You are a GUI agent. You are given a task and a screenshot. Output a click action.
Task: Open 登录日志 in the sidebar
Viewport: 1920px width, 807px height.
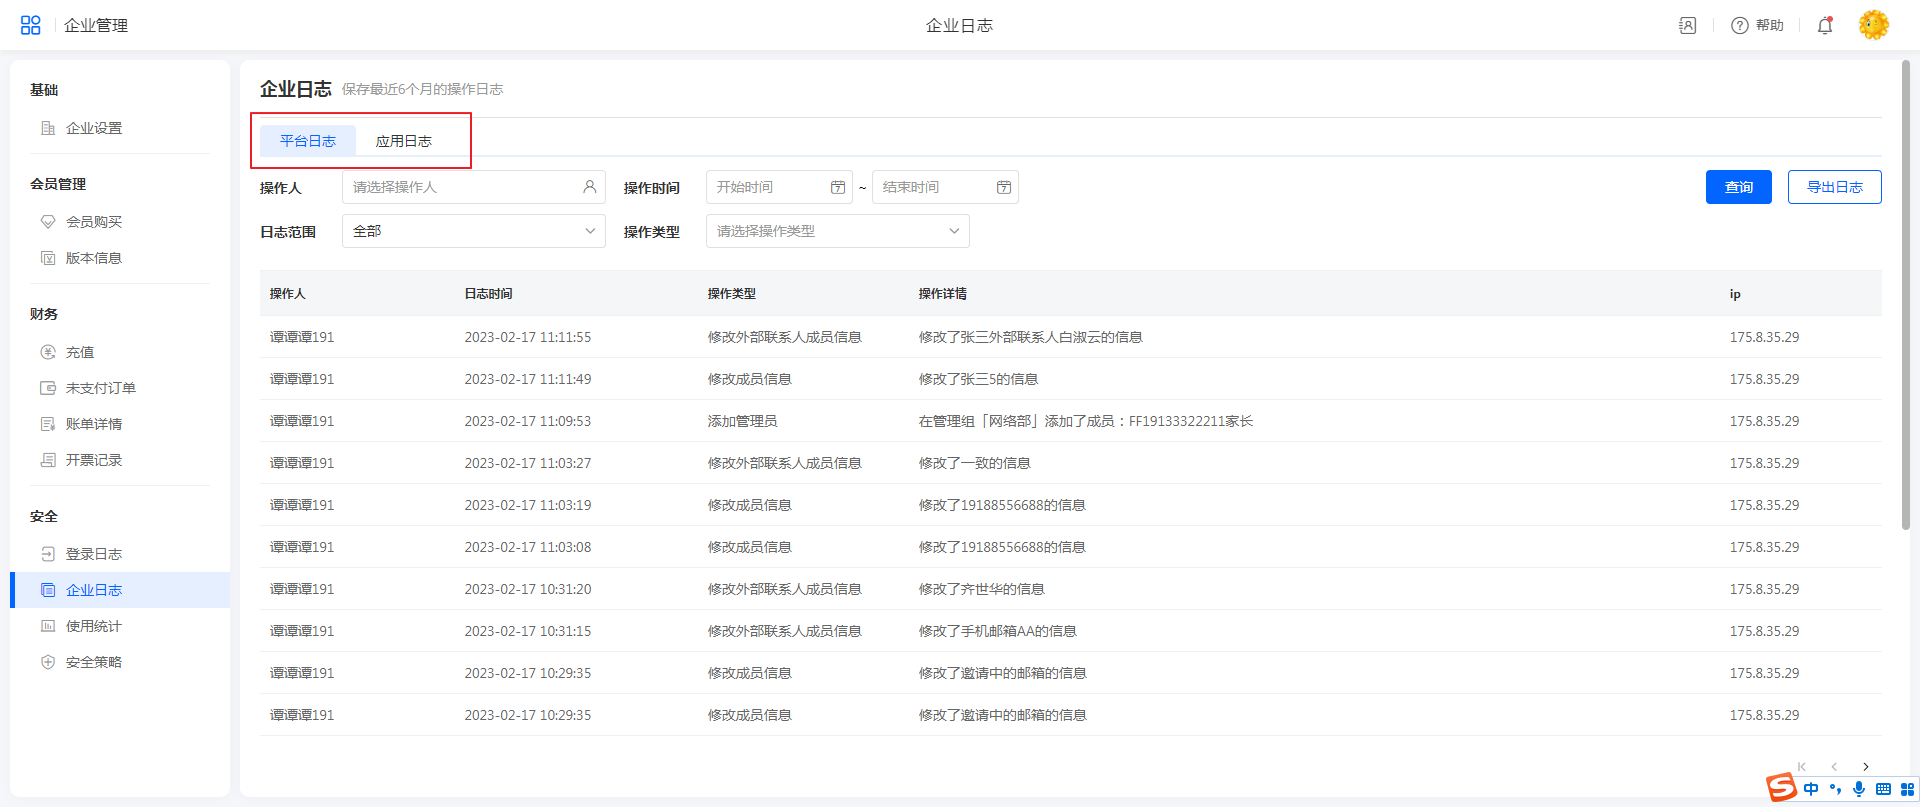point(93,554)
